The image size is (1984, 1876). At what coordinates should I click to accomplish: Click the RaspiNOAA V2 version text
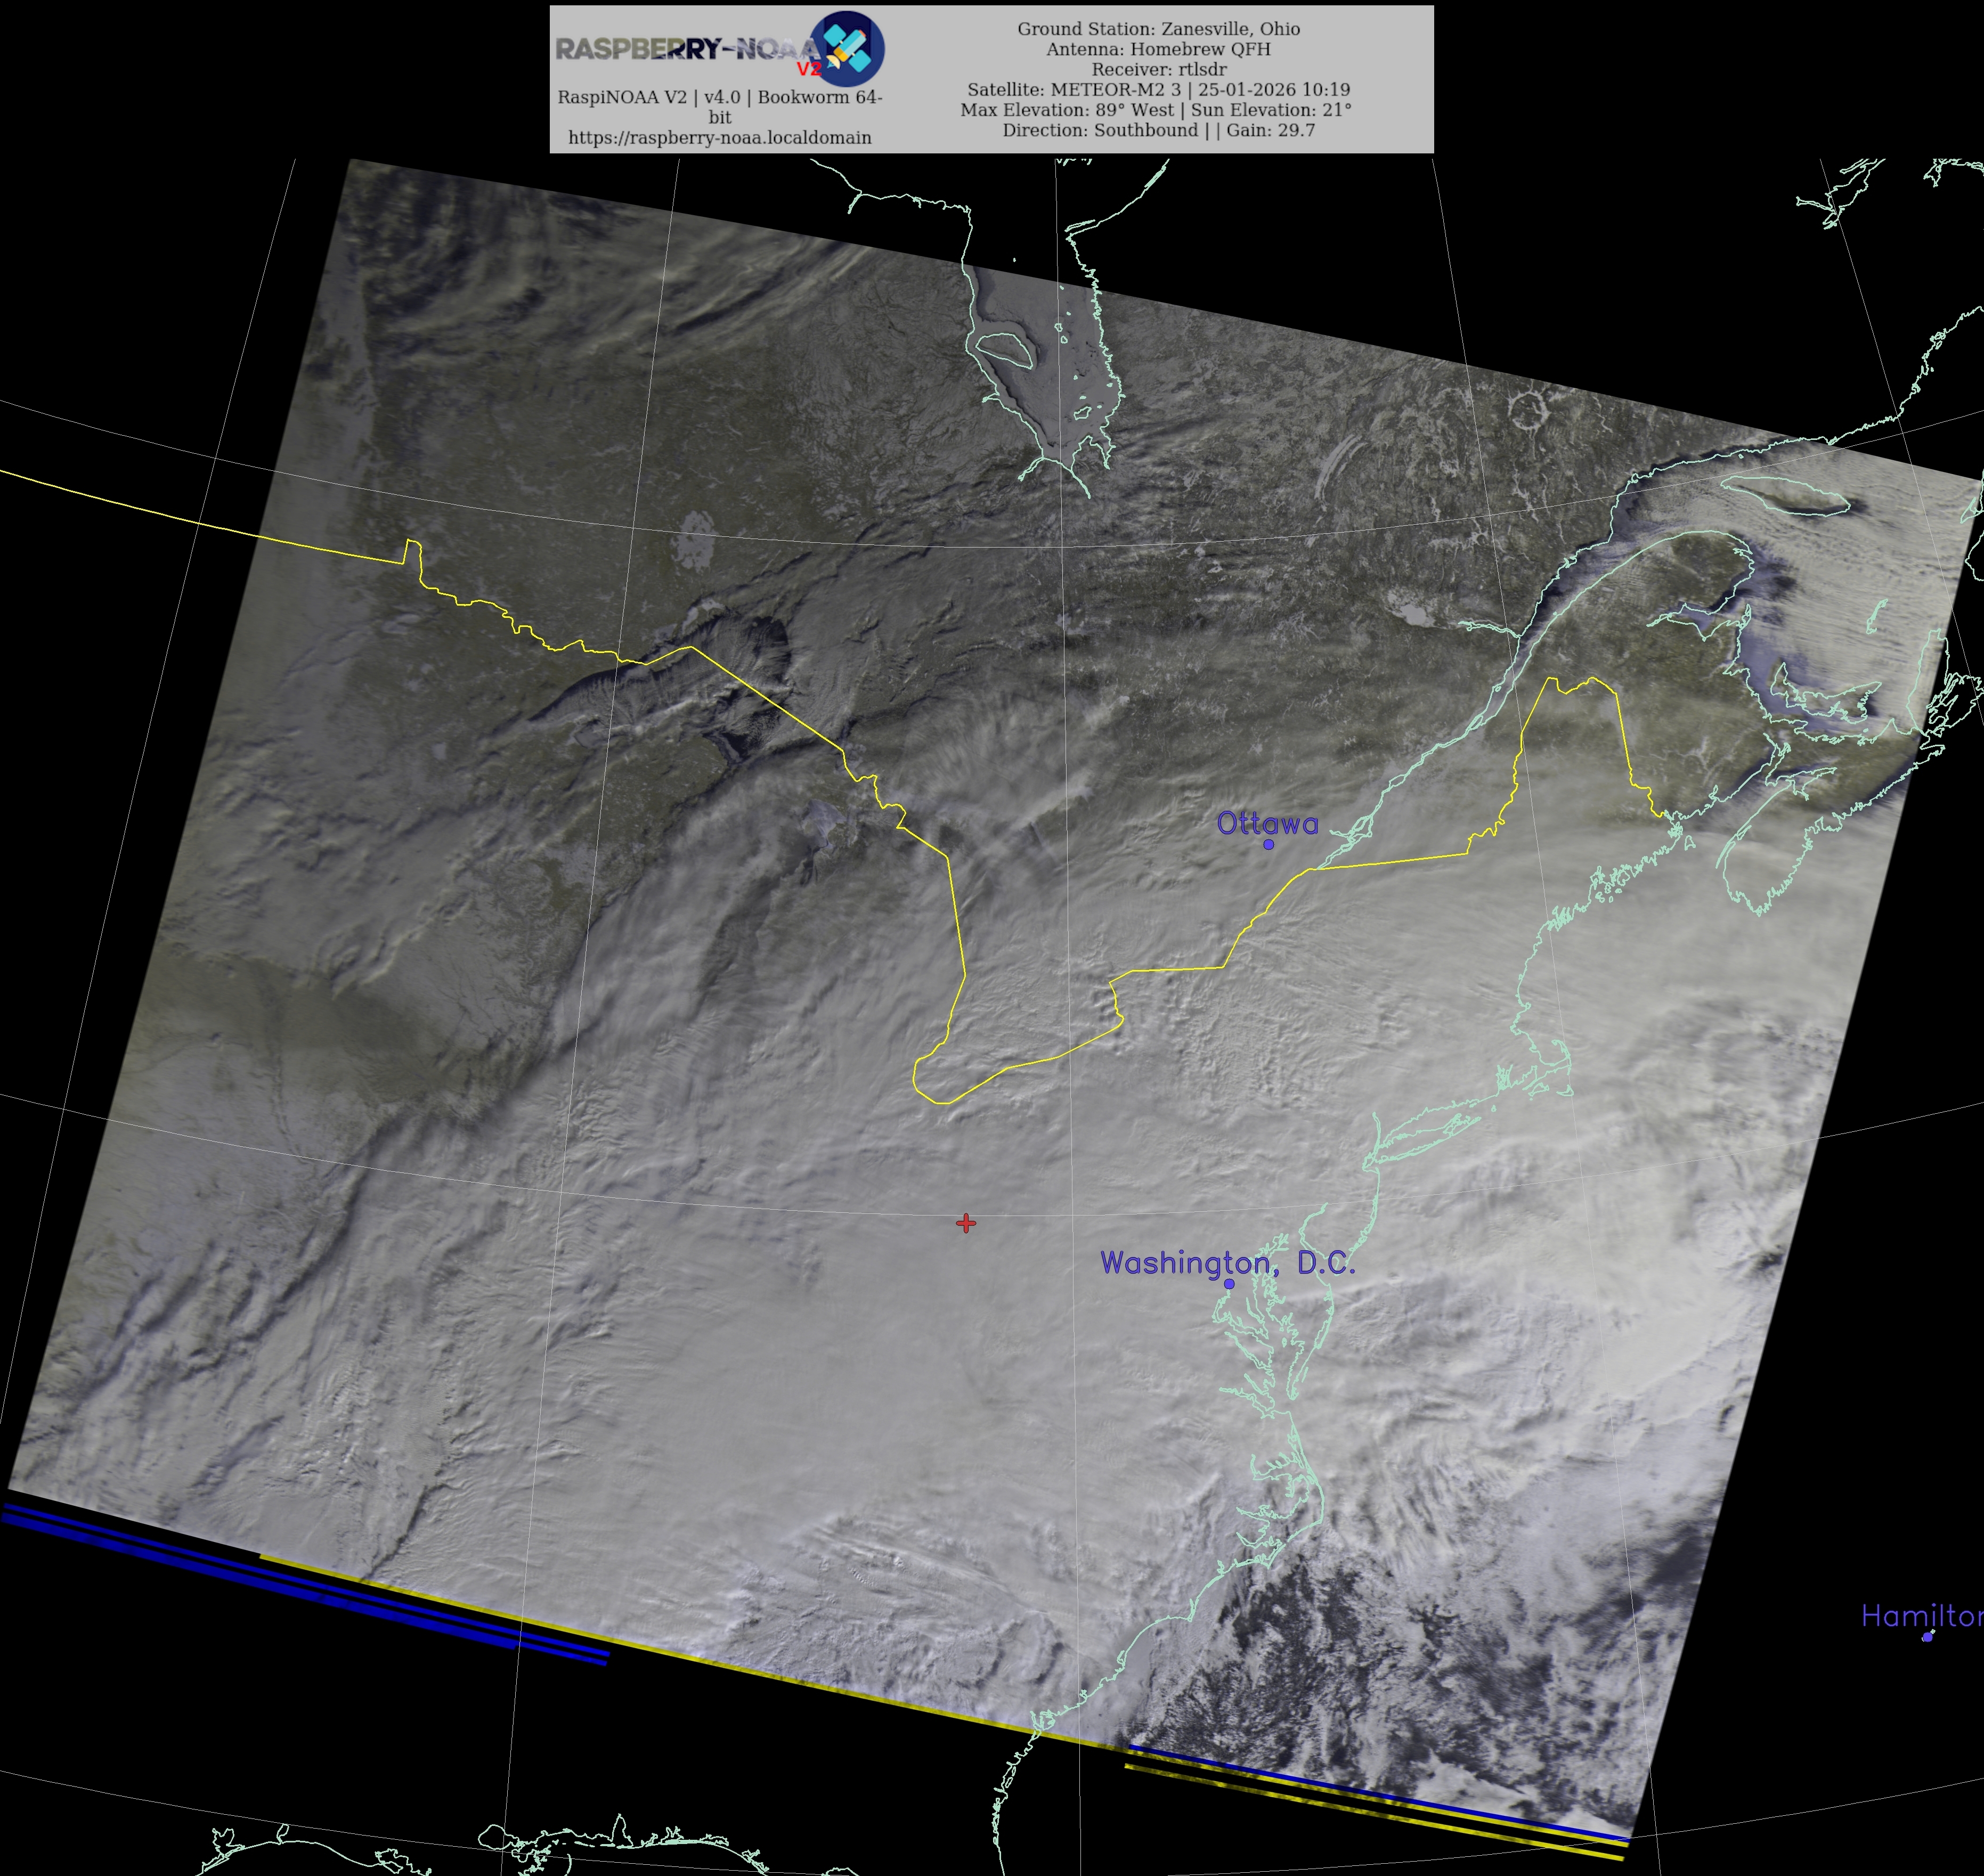pos(719,97)
